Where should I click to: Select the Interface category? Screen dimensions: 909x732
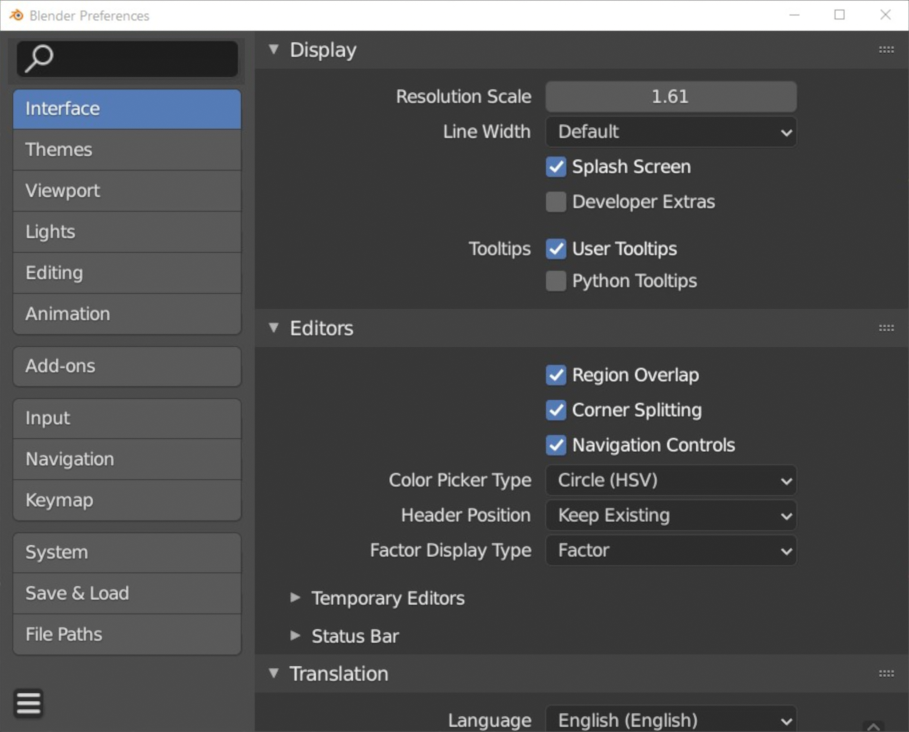[127, 109]
